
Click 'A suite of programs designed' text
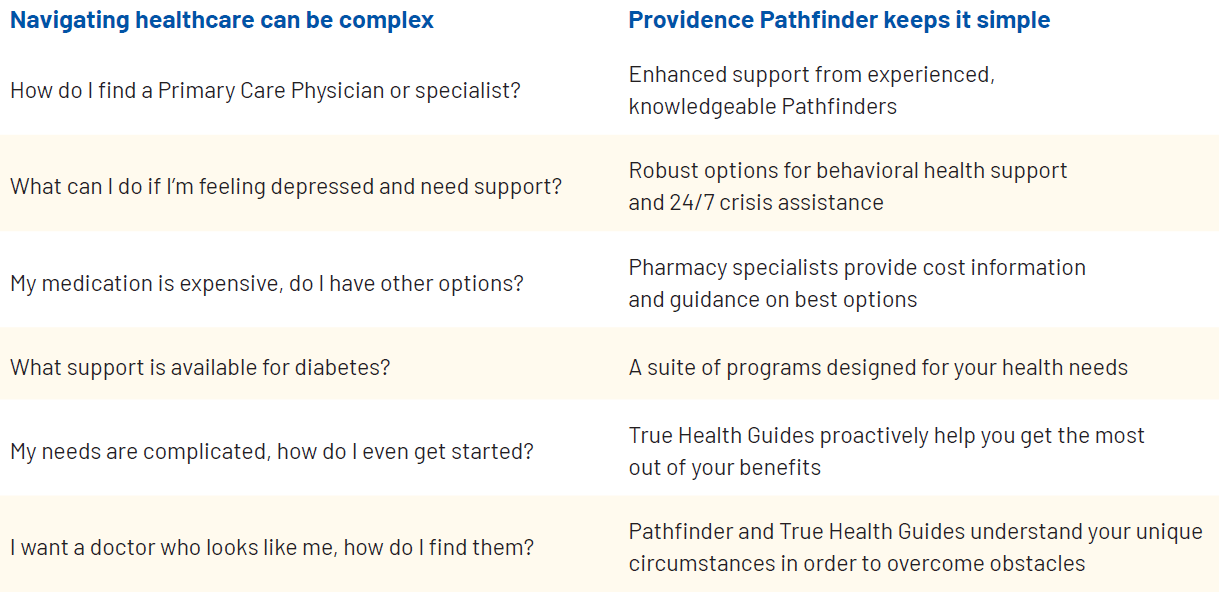tap(878, 367)
